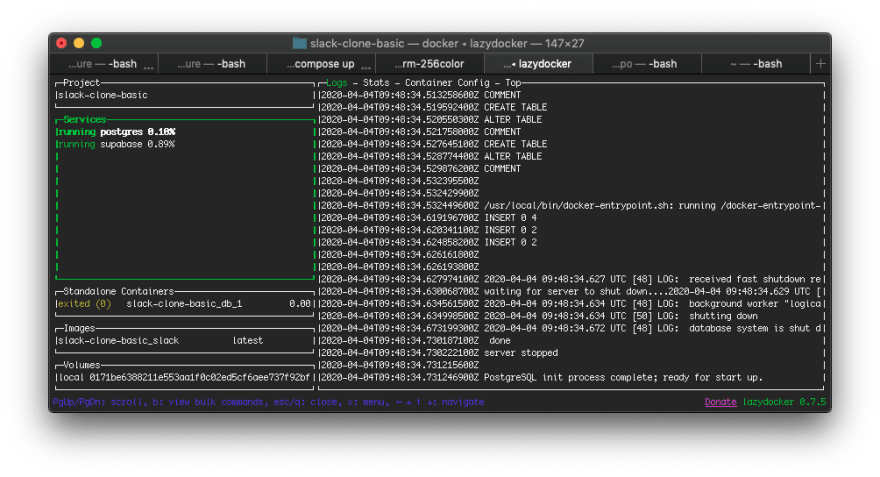This screenshot has width=880, height=477.
Task: Click the yellow minimize window button
Action: pos(79,43)
